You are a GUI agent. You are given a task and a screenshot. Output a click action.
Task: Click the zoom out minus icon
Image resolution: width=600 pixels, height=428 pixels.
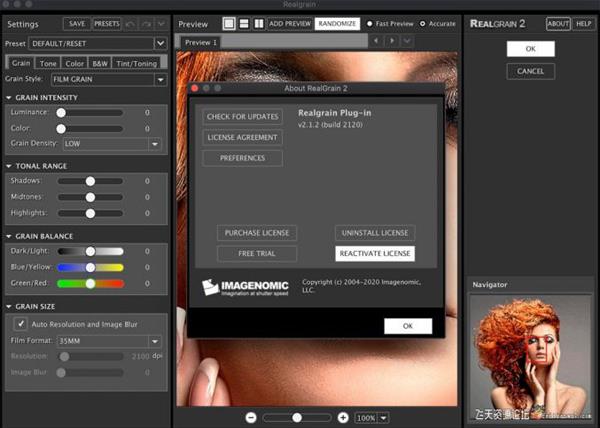250,416
